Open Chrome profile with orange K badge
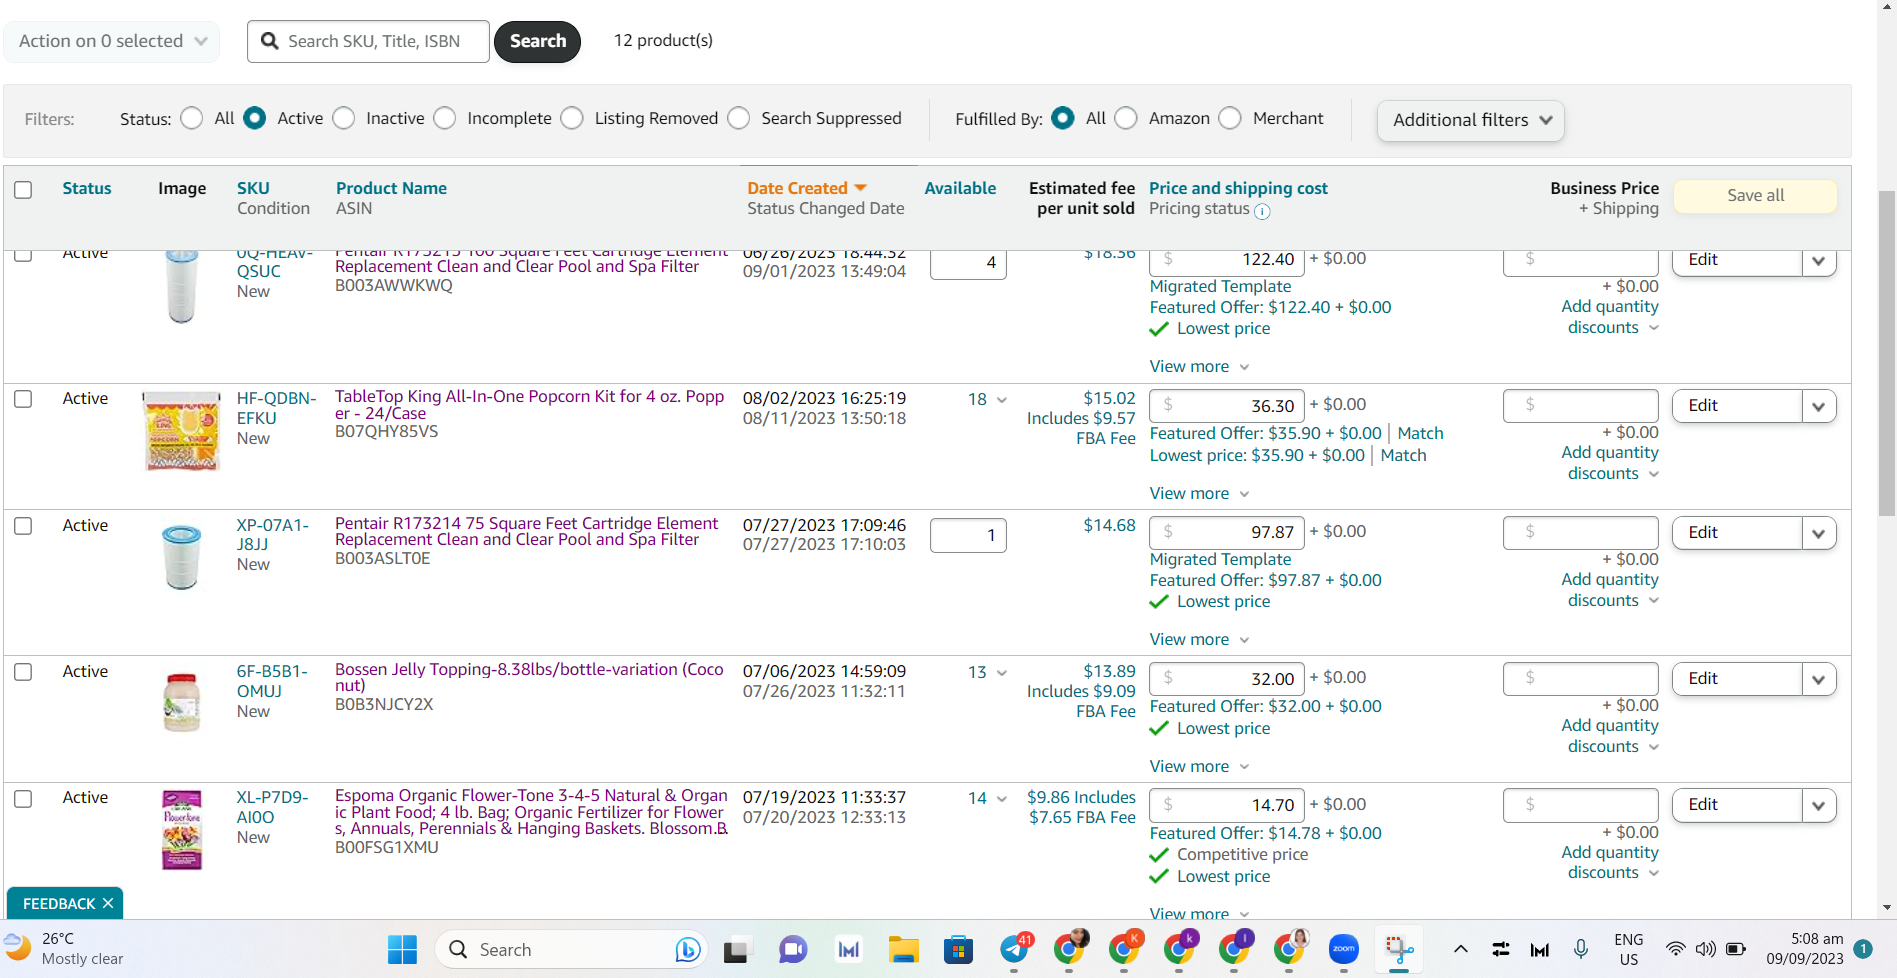The image size is (1897, 978). (1124, 948)
